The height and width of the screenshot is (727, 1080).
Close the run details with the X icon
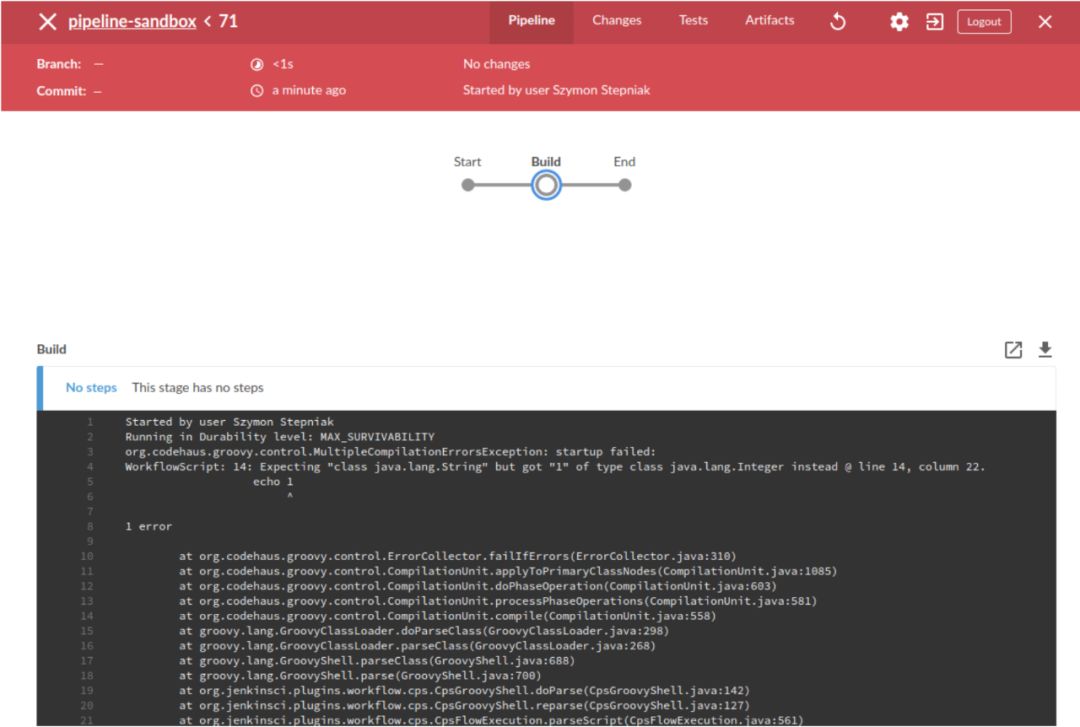click(1045, 22)
